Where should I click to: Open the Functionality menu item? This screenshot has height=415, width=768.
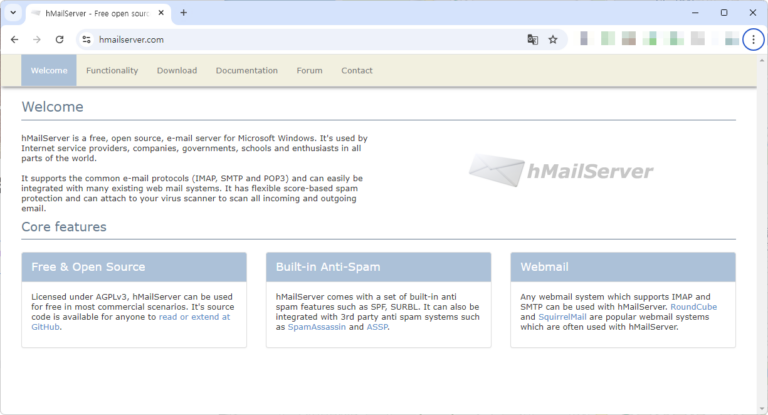112,71
